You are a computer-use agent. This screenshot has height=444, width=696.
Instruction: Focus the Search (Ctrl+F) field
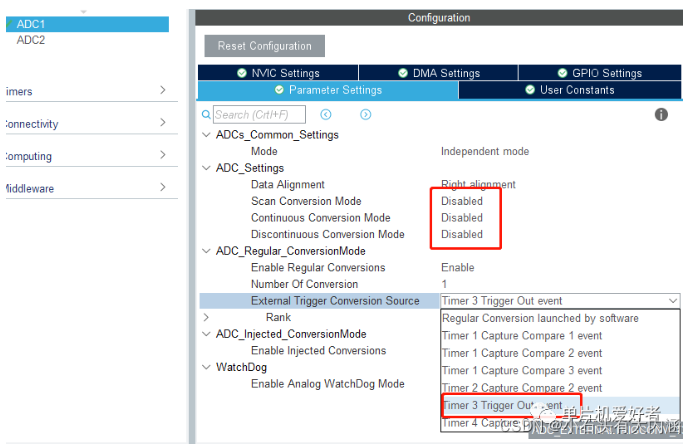tap(259, 115)
